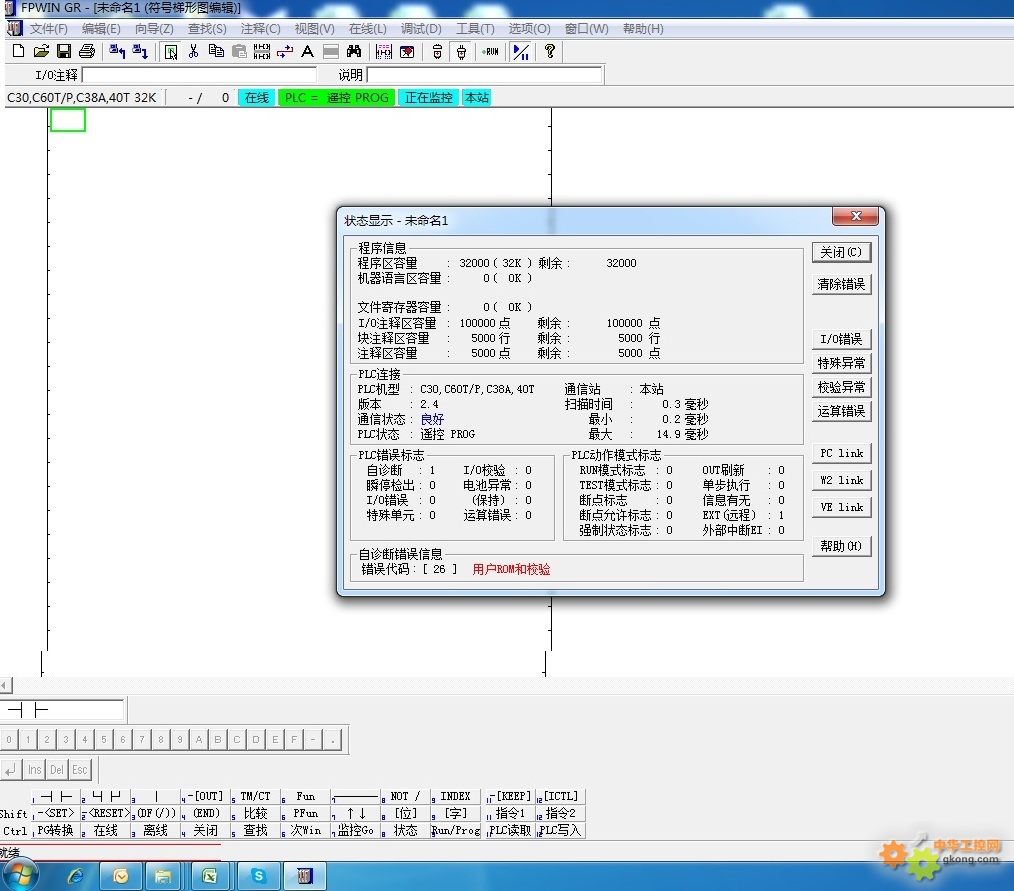Close the 状态显示 dialog with X
This screenshot has width=1014, height=891.
856,216
